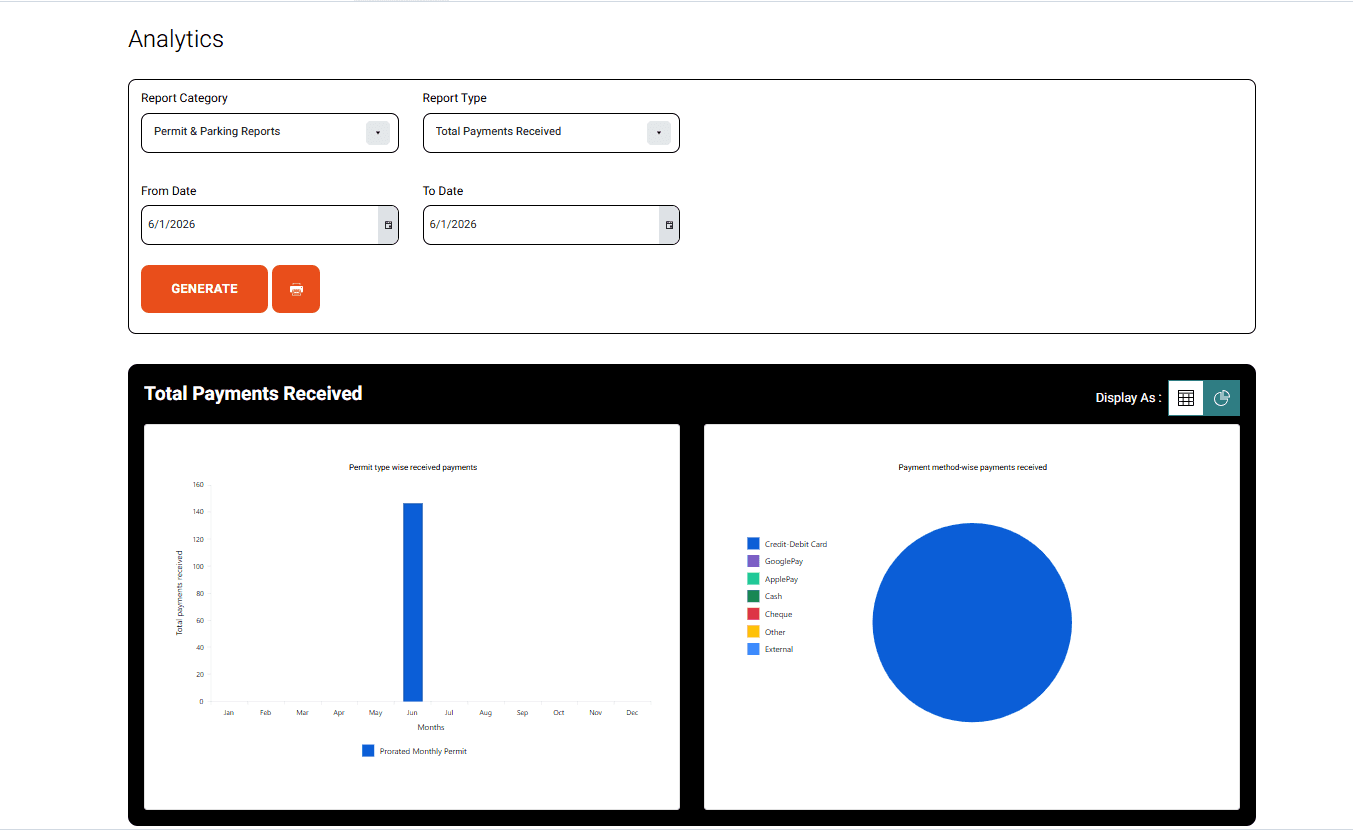Click the Prorated Monthly Permit legend text

(423, 751)
